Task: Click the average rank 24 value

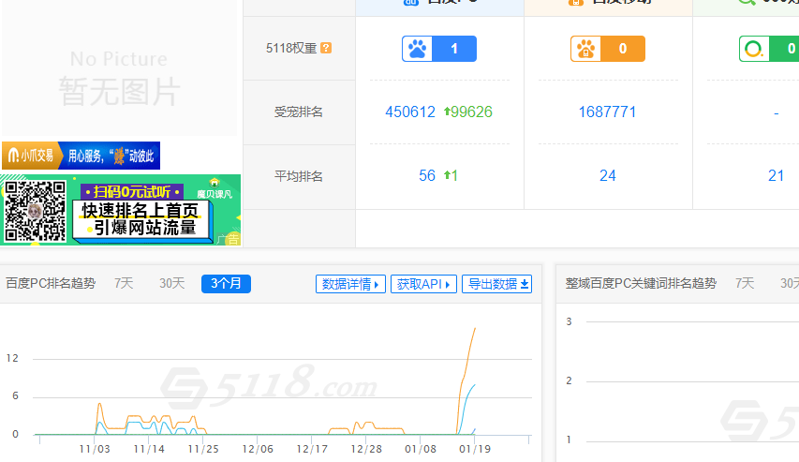Action: (x=607, y=176)
